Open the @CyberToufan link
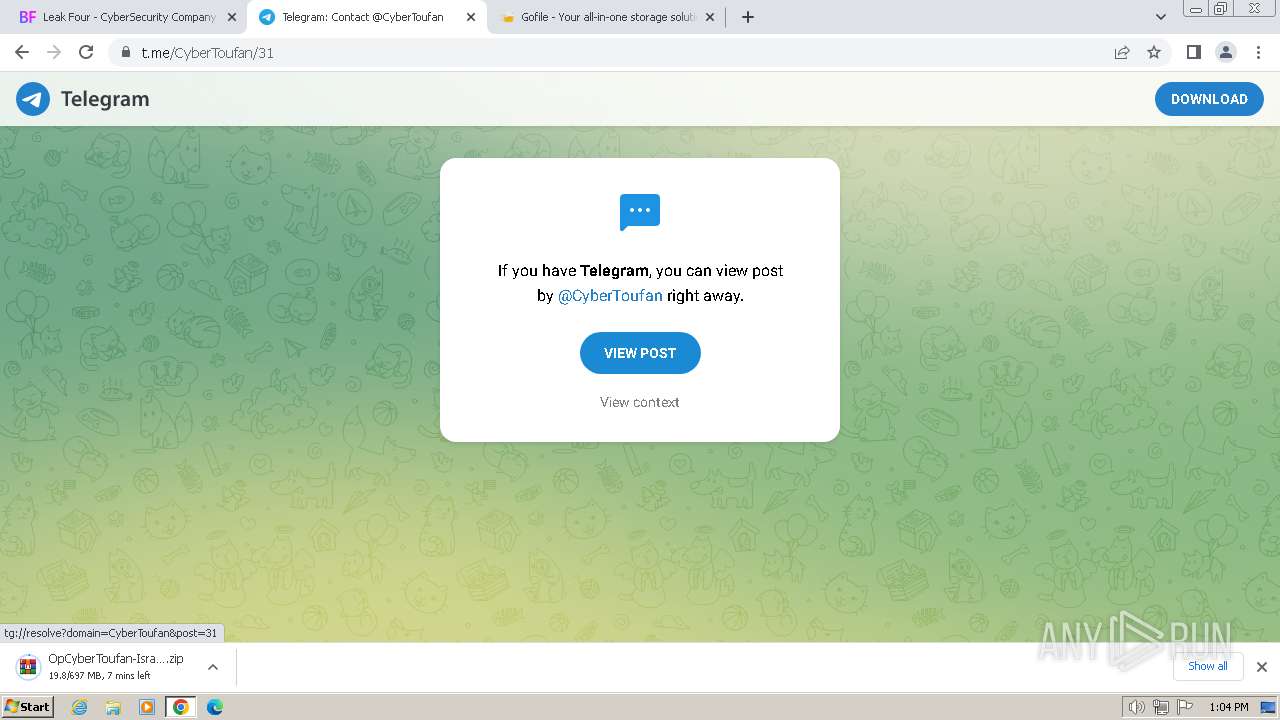 610,296
